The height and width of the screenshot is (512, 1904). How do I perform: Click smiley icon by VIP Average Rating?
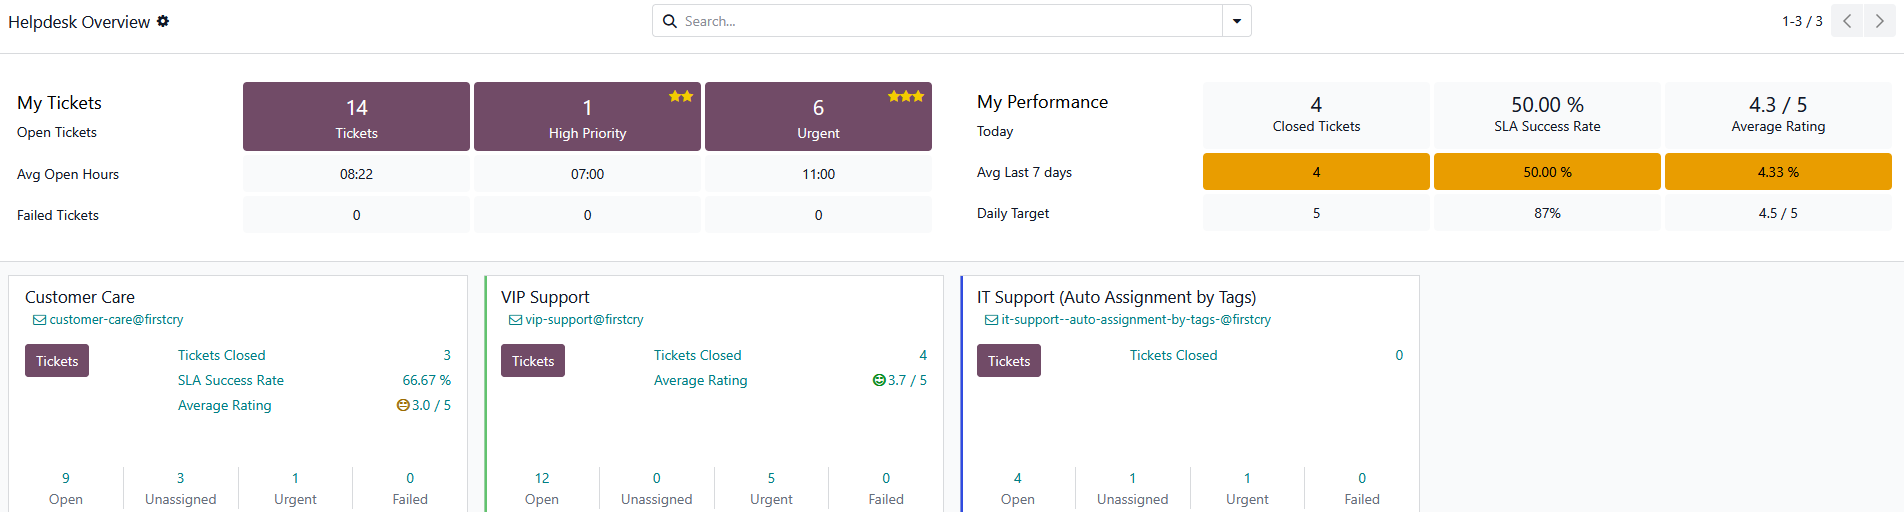point(879,380)
